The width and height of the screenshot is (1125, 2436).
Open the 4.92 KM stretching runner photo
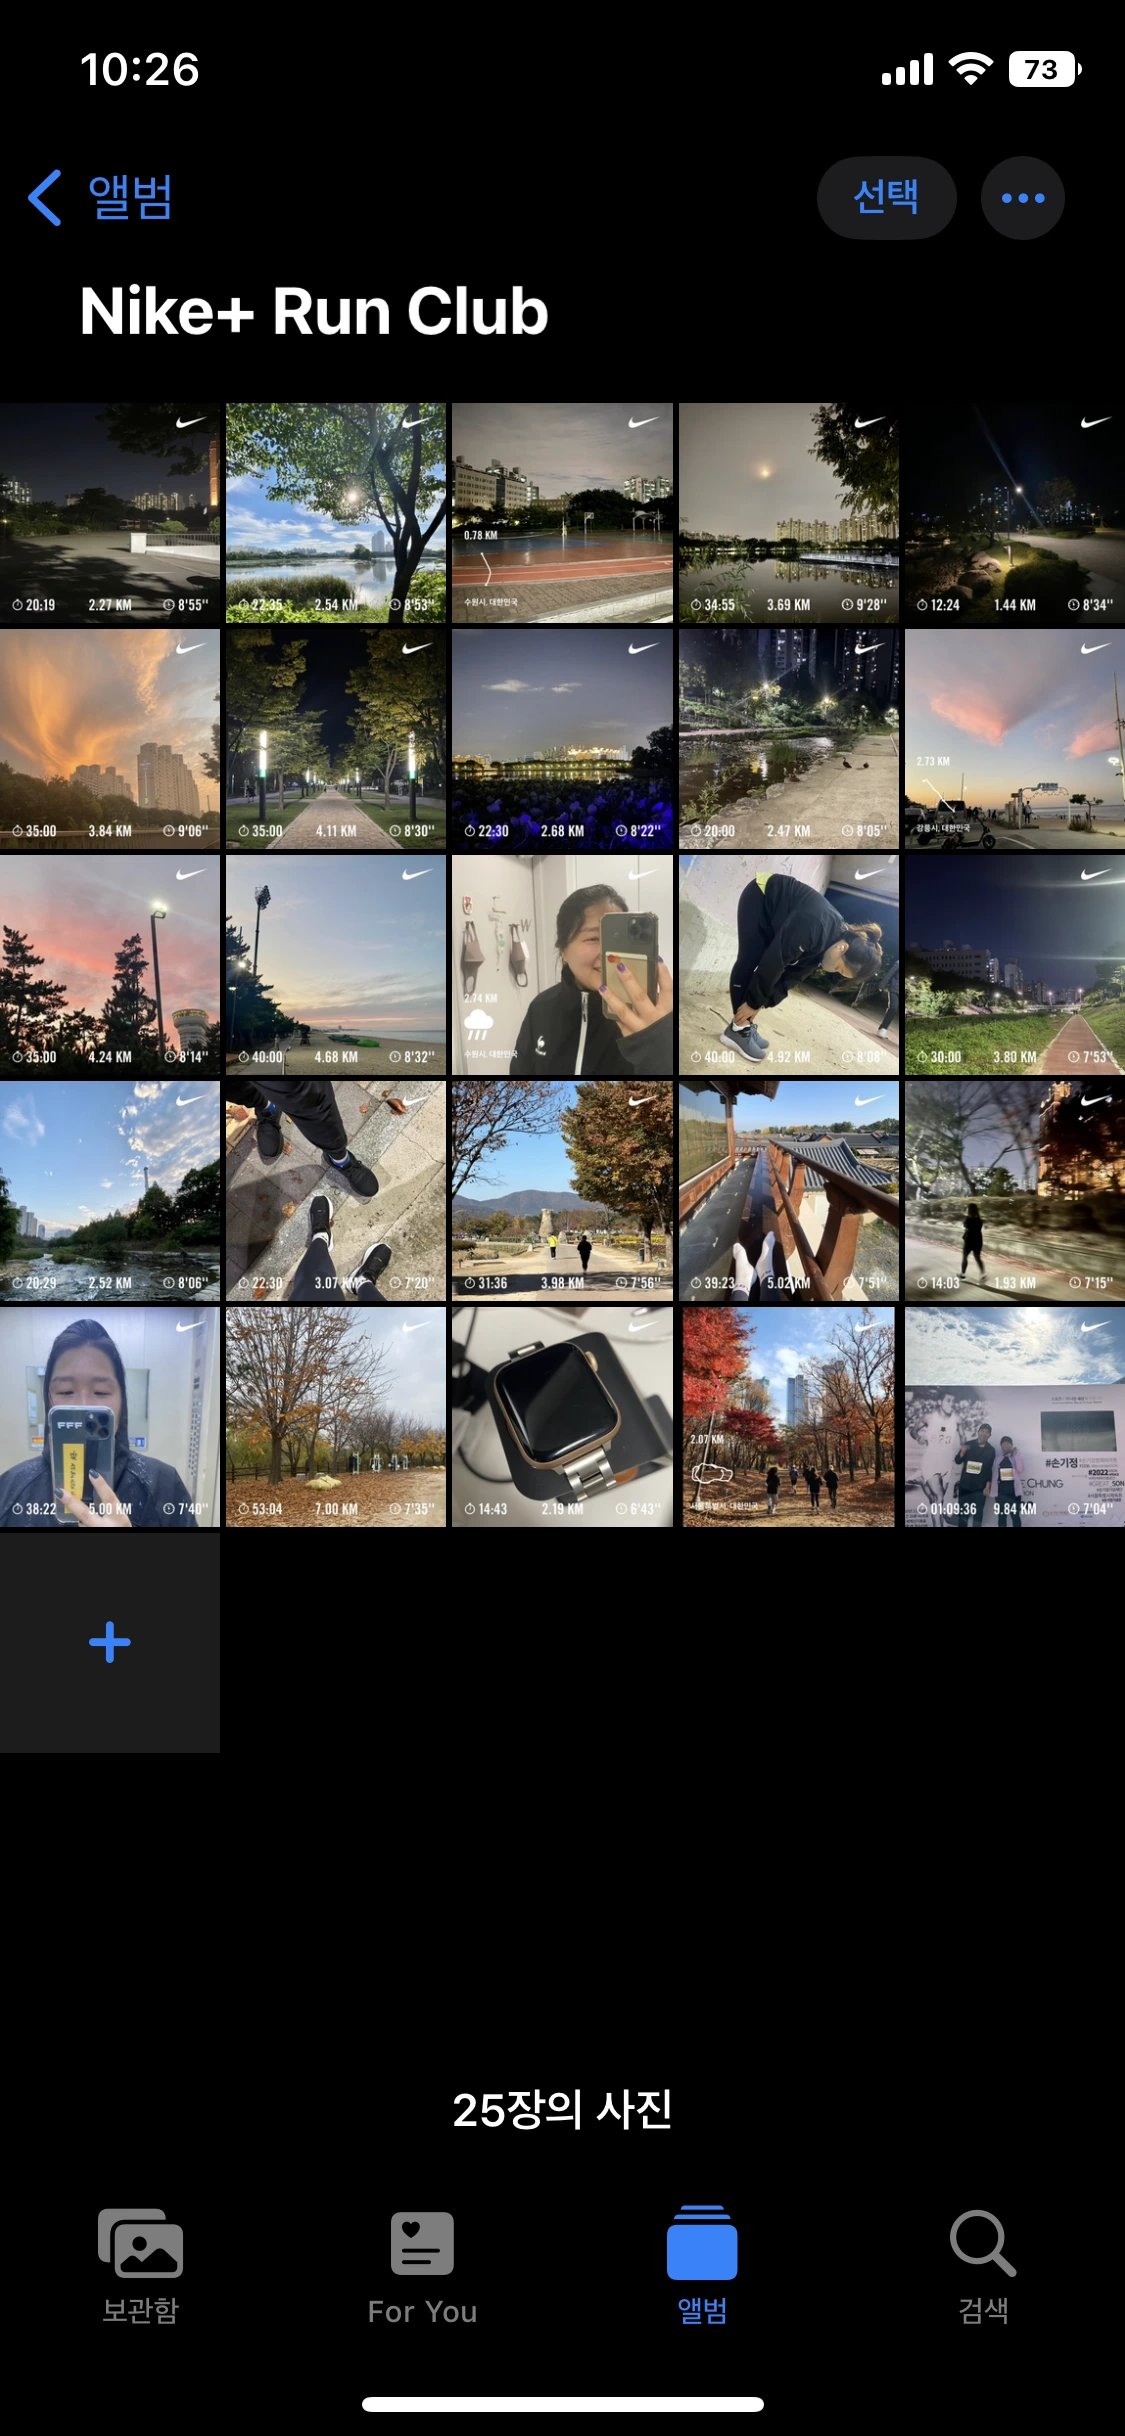pyautogui.click(x=788, y=965)
